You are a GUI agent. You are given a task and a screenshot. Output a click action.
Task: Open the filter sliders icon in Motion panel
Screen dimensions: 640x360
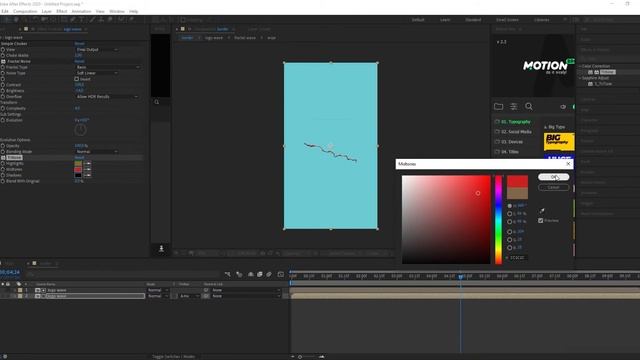coord(513,107)
